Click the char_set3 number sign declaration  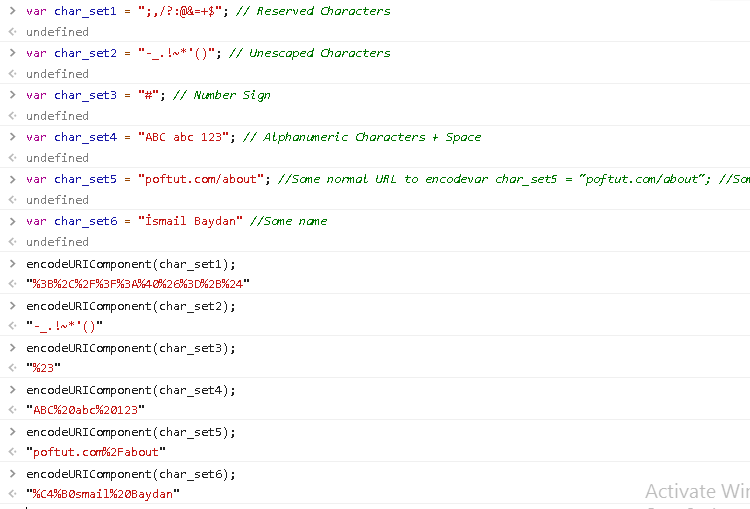[148, 95]
